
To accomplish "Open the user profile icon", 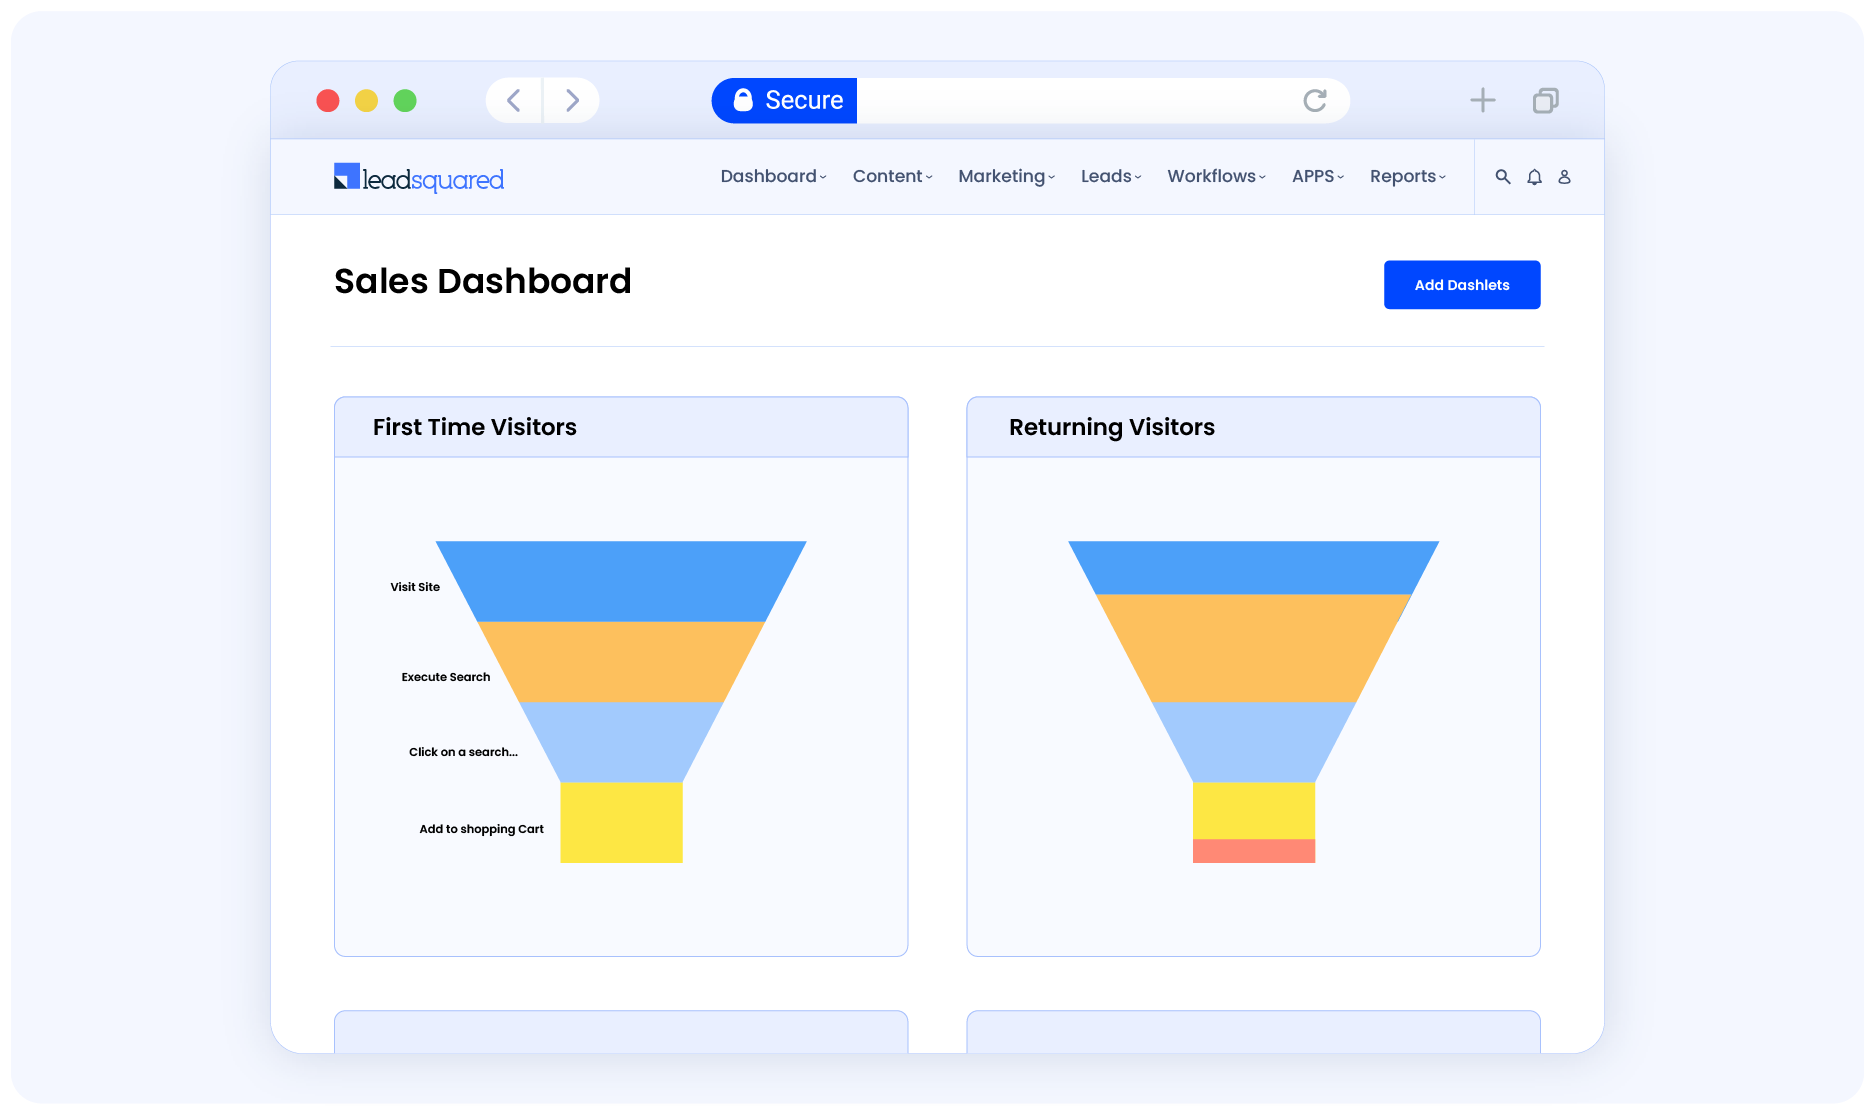I will [1564, 176].
